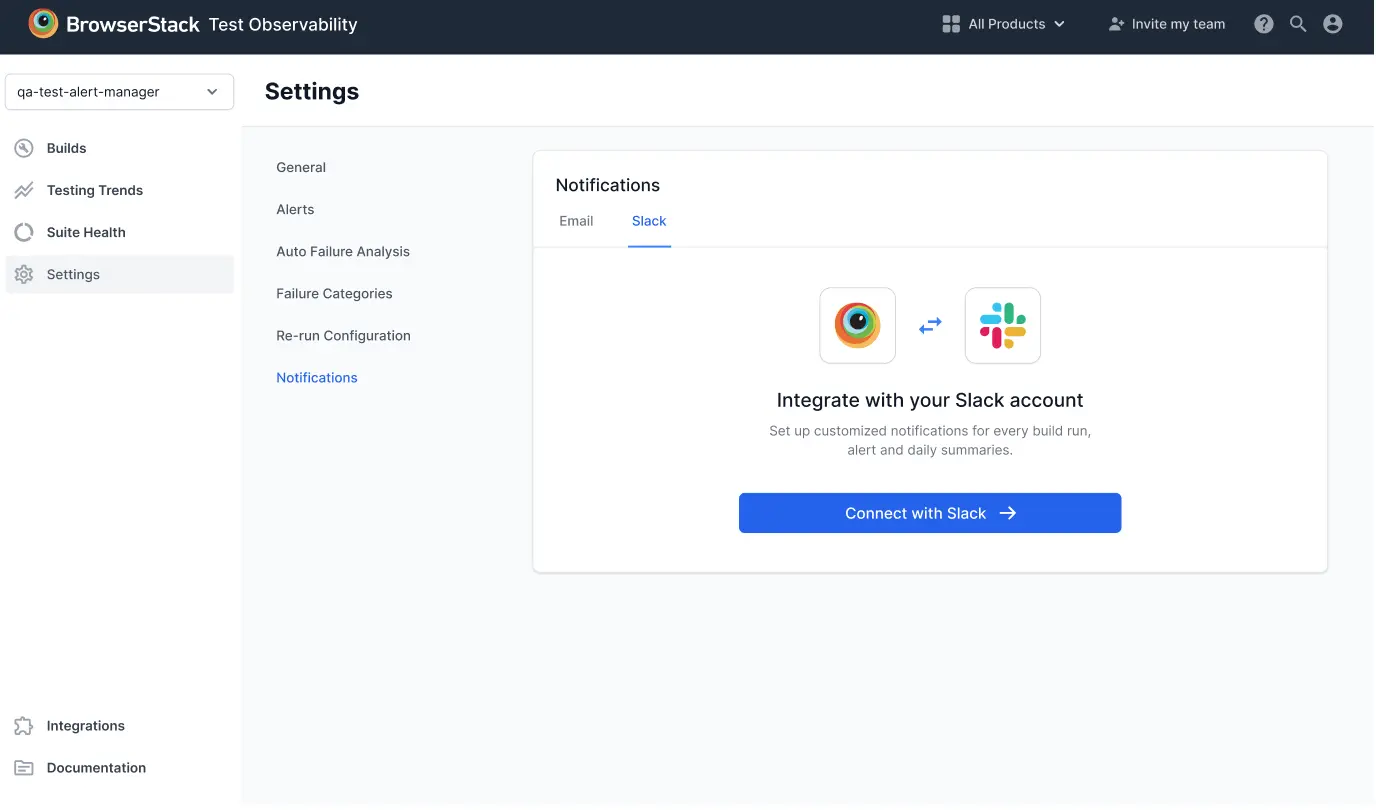Click the Invite my team person icon
The height and width of the screenshot is (810, 1376).
click(x=1117, y=24)
